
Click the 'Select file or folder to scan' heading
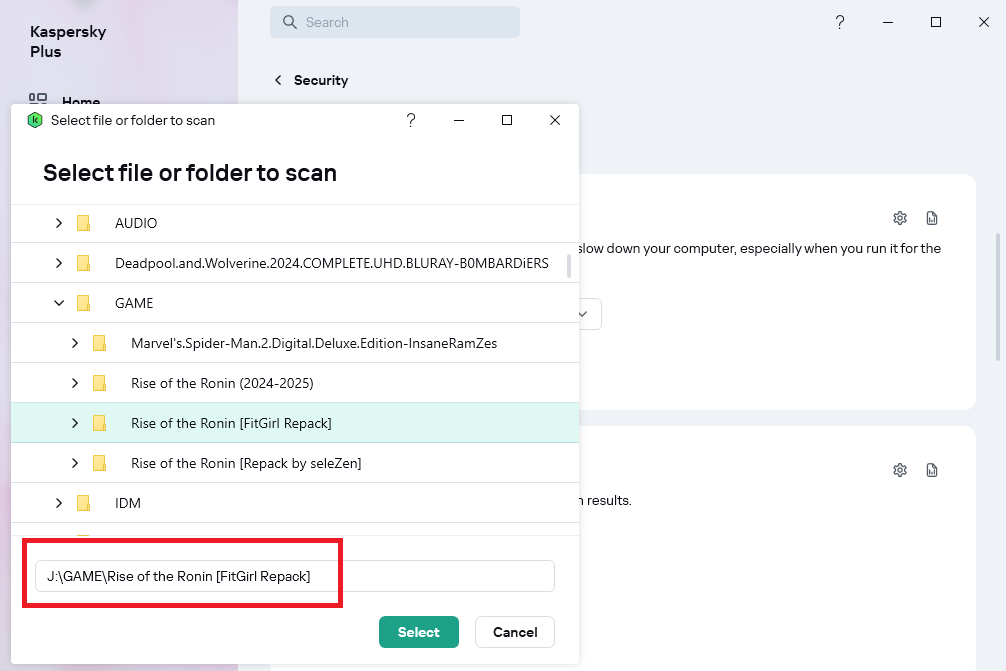tap(190, 173)
